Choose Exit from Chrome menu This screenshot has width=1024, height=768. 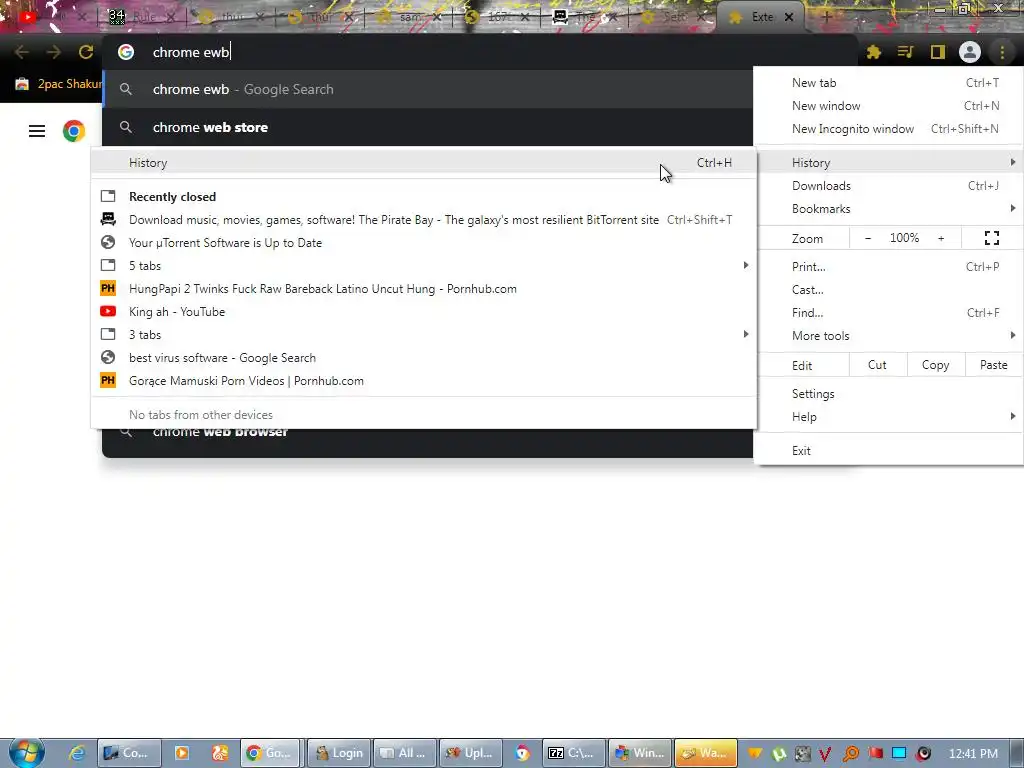pos(888,451)
